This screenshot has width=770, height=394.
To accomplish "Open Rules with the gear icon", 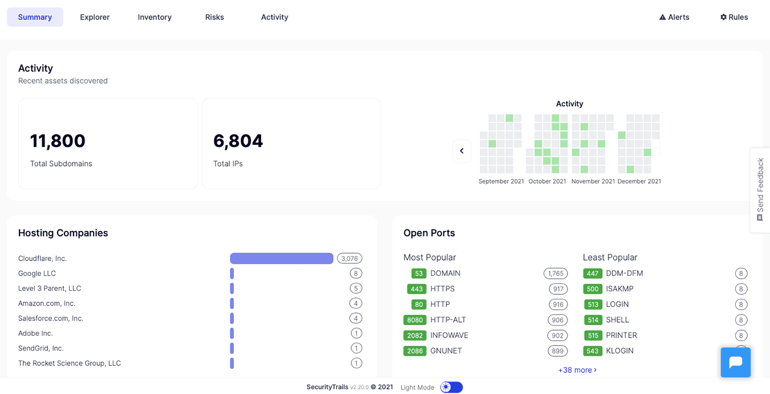I will [x=734, y=17].
